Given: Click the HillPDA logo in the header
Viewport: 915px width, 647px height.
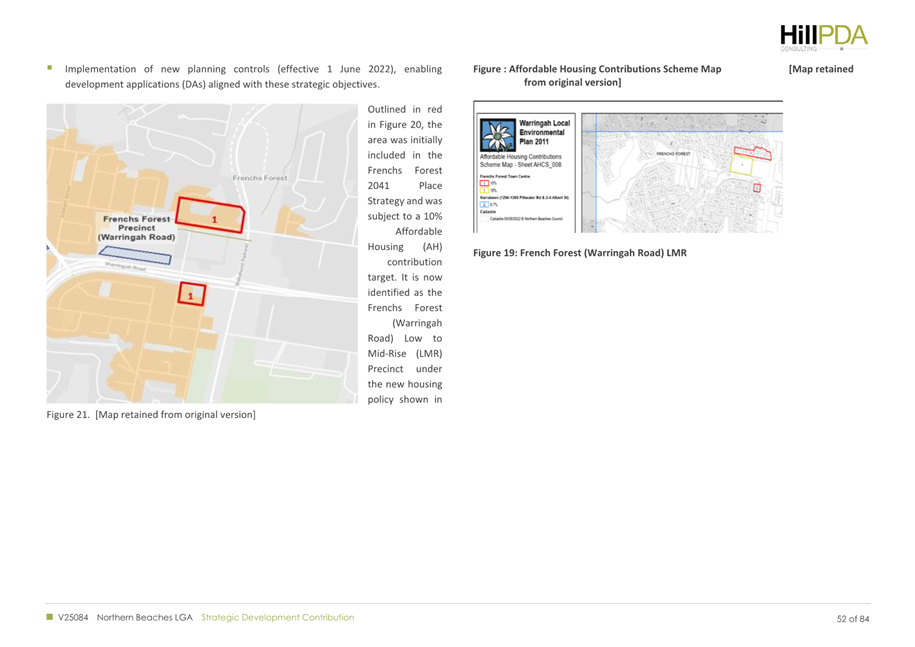Looking at the screenshot, I should [824, 34].
